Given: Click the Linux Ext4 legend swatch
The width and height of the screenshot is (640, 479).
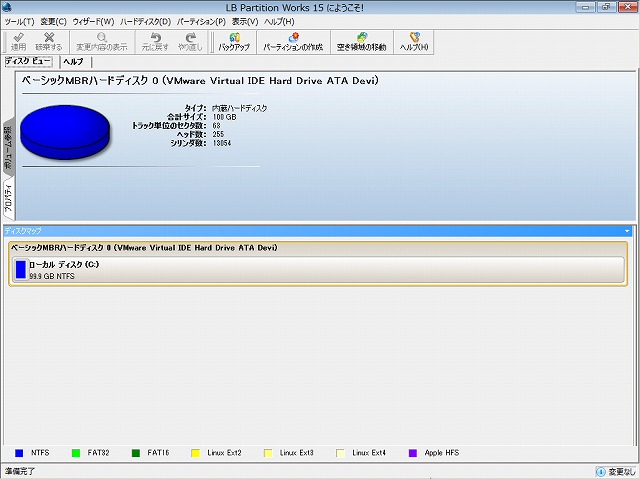Looking at the screenshot, I should [340, 453].
